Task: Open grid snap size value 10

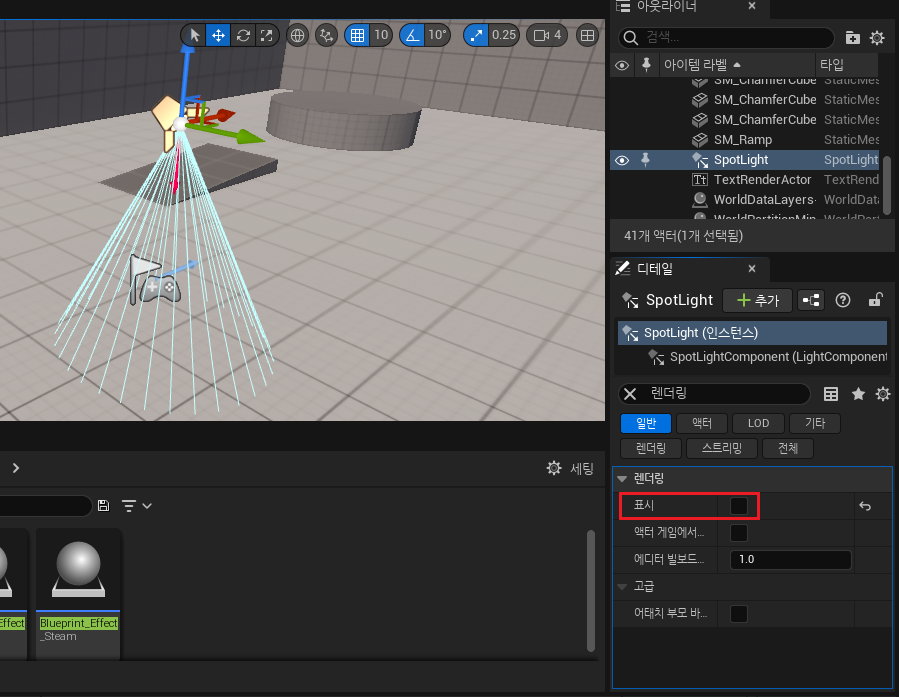Action: (381, 36)
